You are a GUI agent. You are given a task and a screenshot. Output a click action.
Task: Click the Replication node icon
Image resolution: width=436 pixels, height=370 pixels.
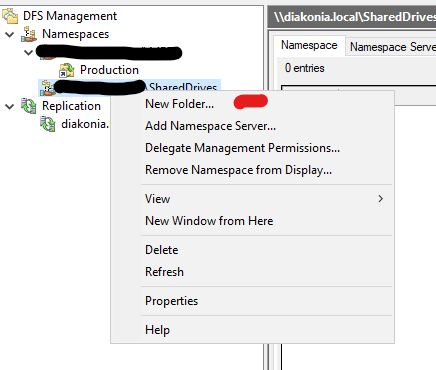pos(29,106)
